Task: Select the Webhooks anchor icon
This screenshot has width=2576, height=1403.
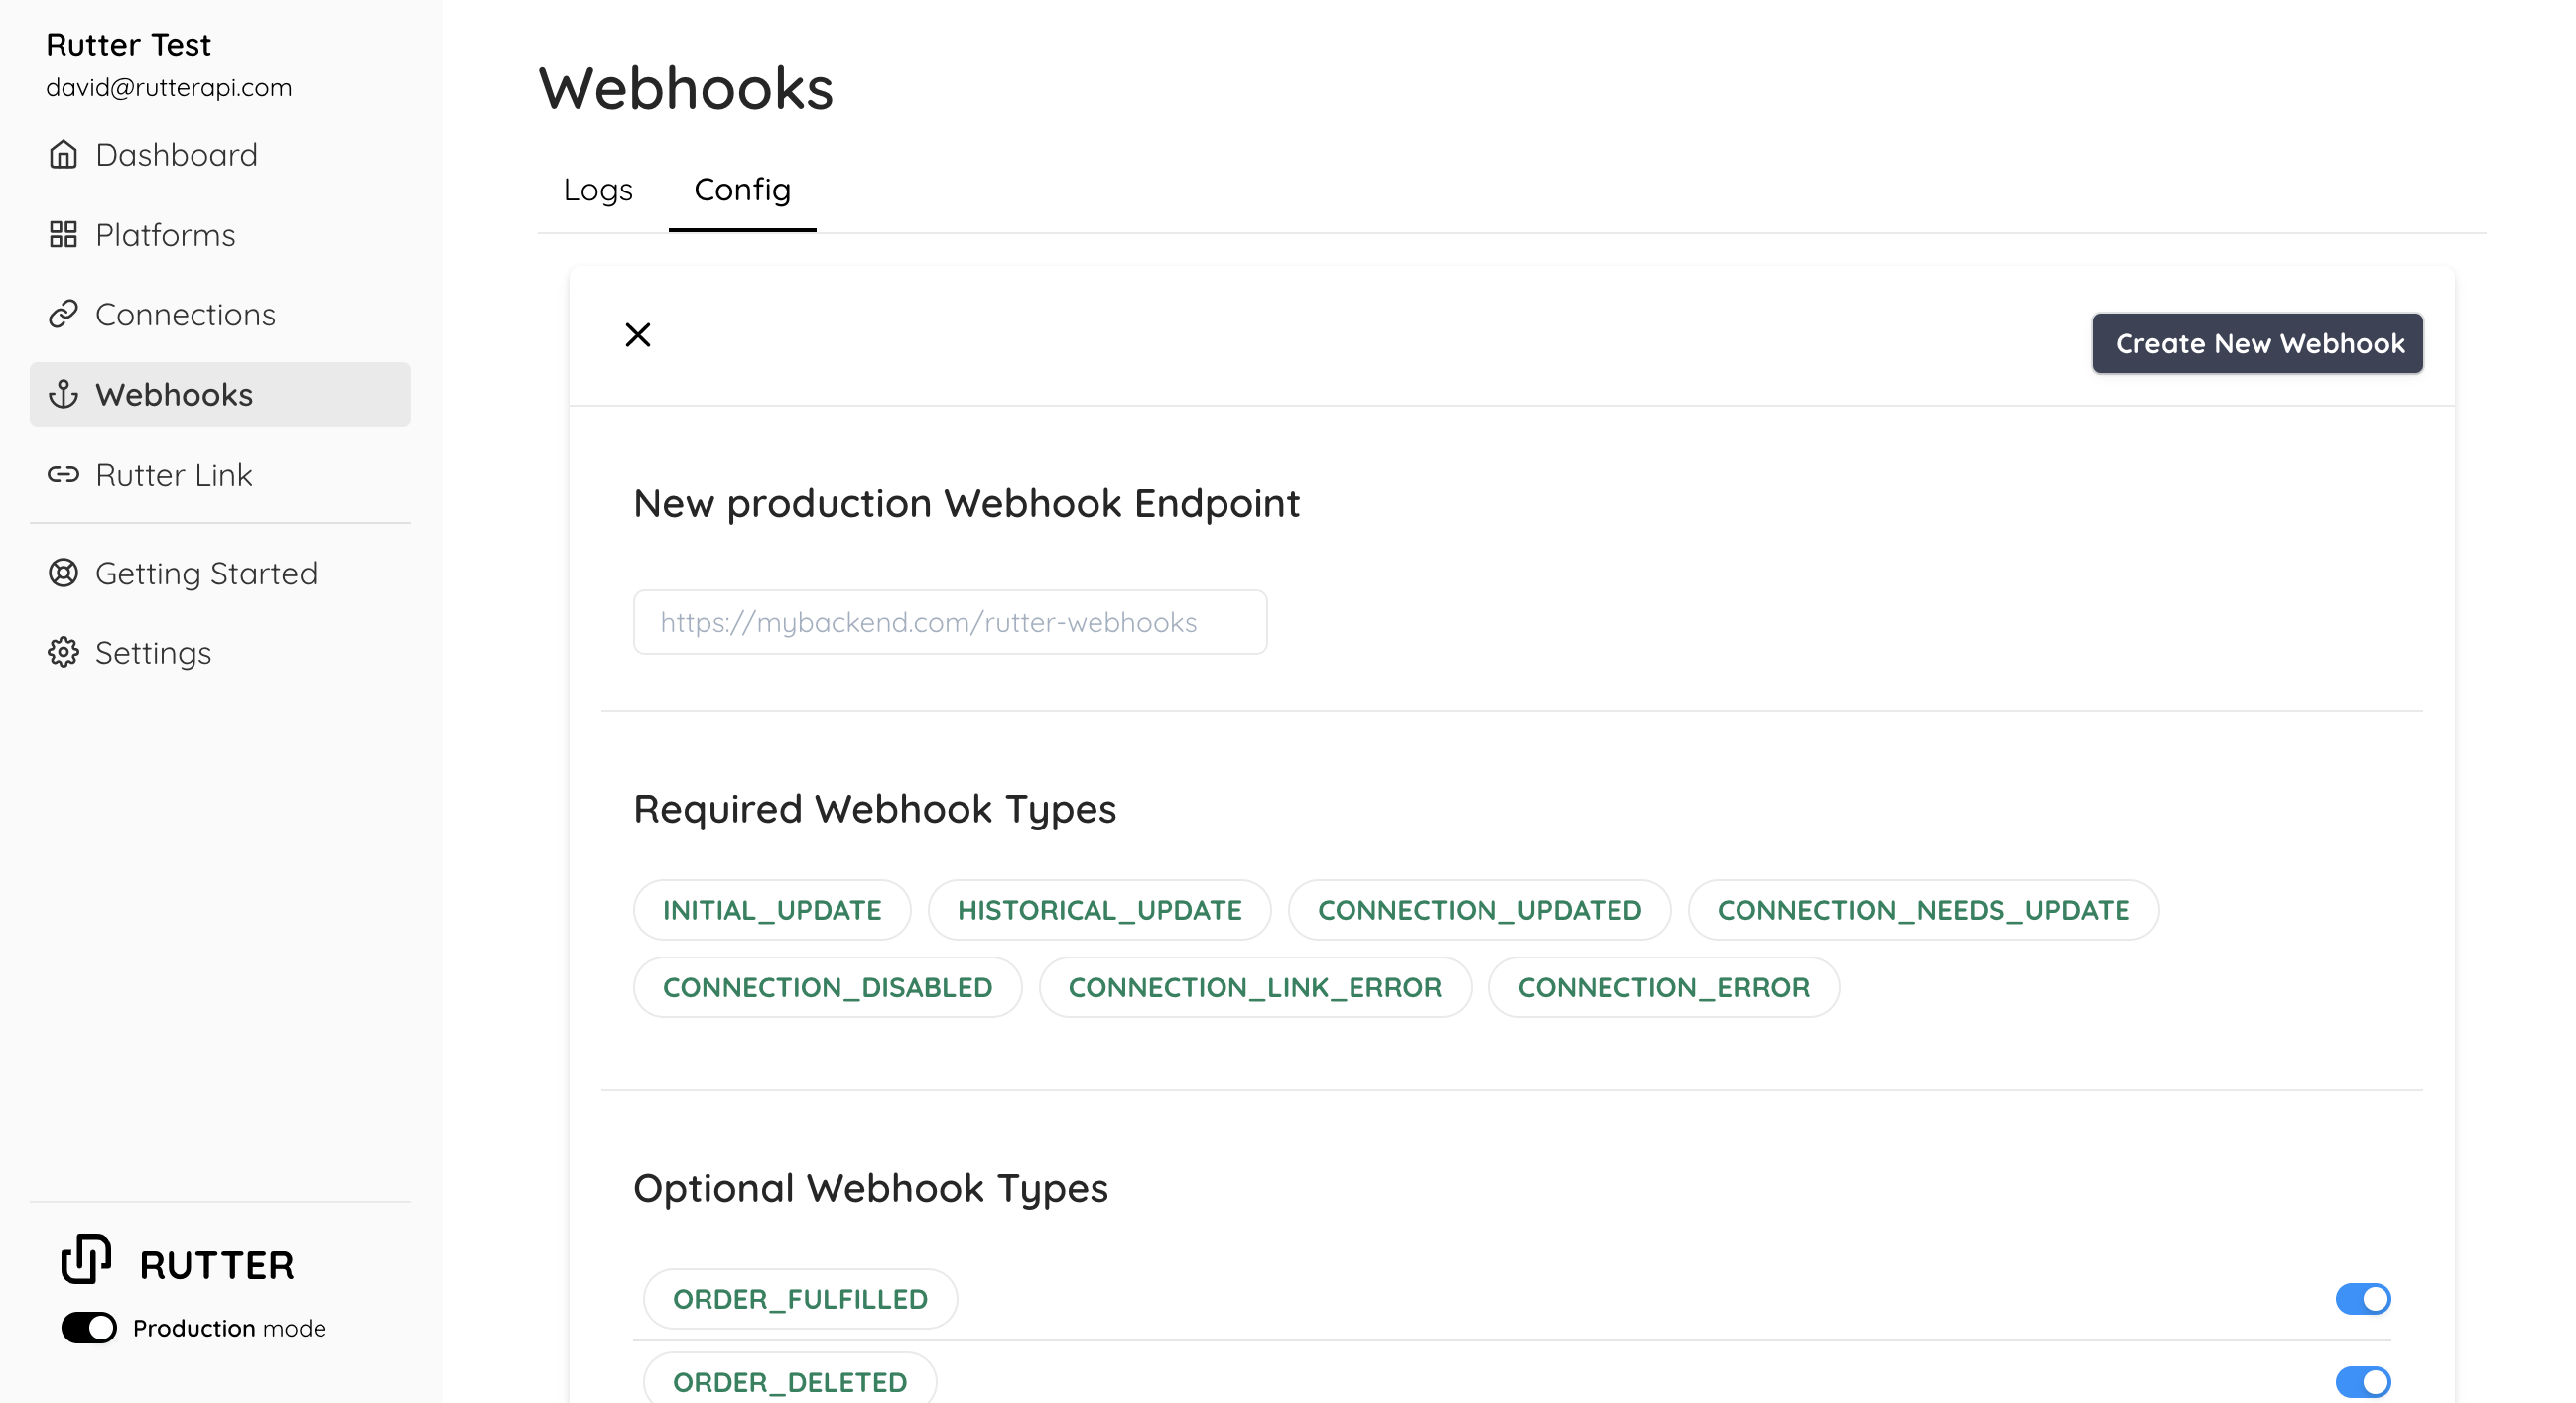Action: 64,394
